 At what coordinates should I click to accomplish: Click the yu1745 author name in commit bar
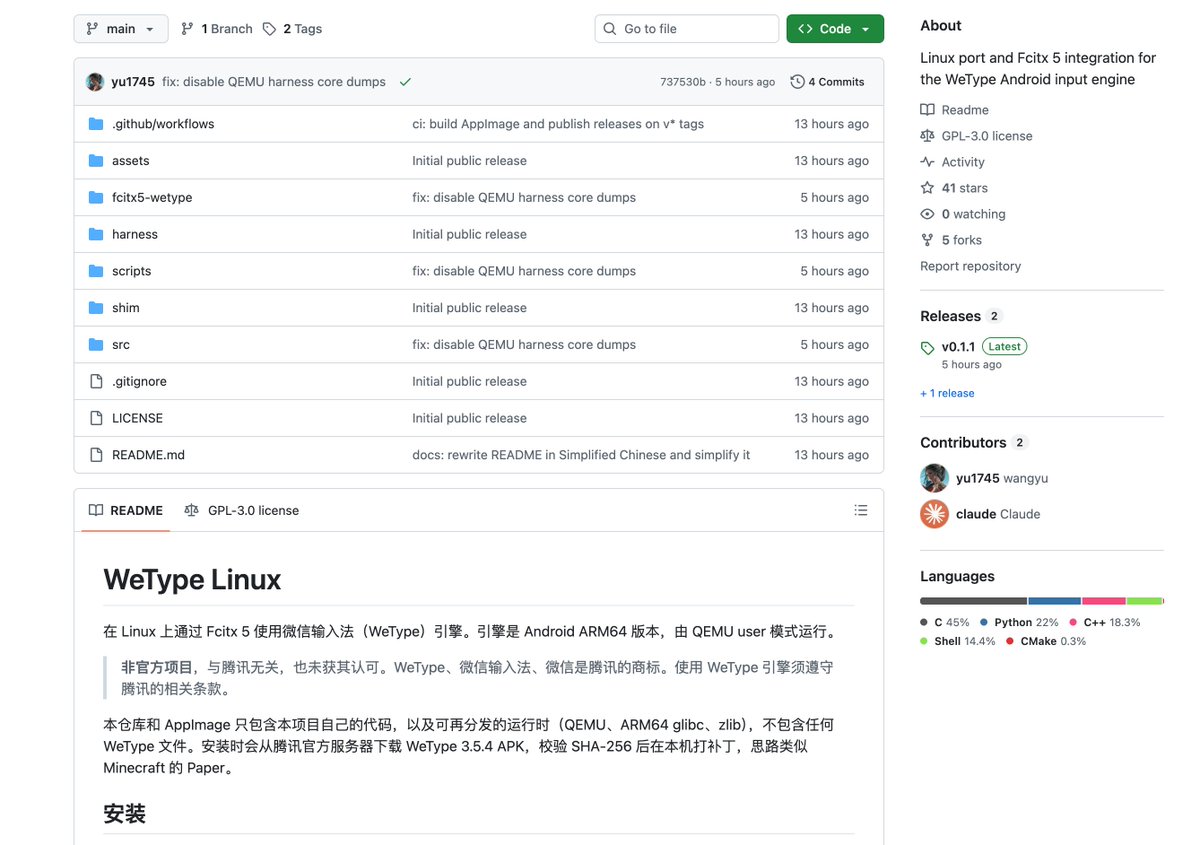pos(133,82)
